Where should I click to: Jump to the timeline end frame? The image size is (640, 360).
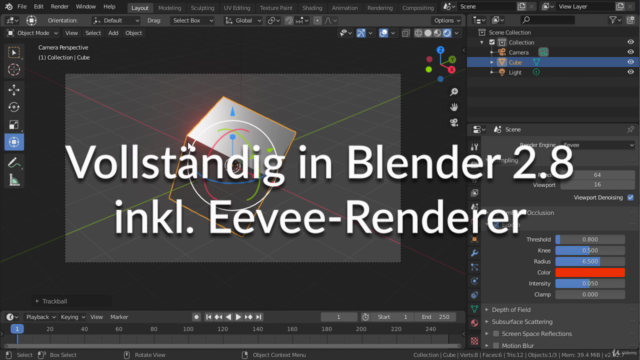[x=259, y=317]
